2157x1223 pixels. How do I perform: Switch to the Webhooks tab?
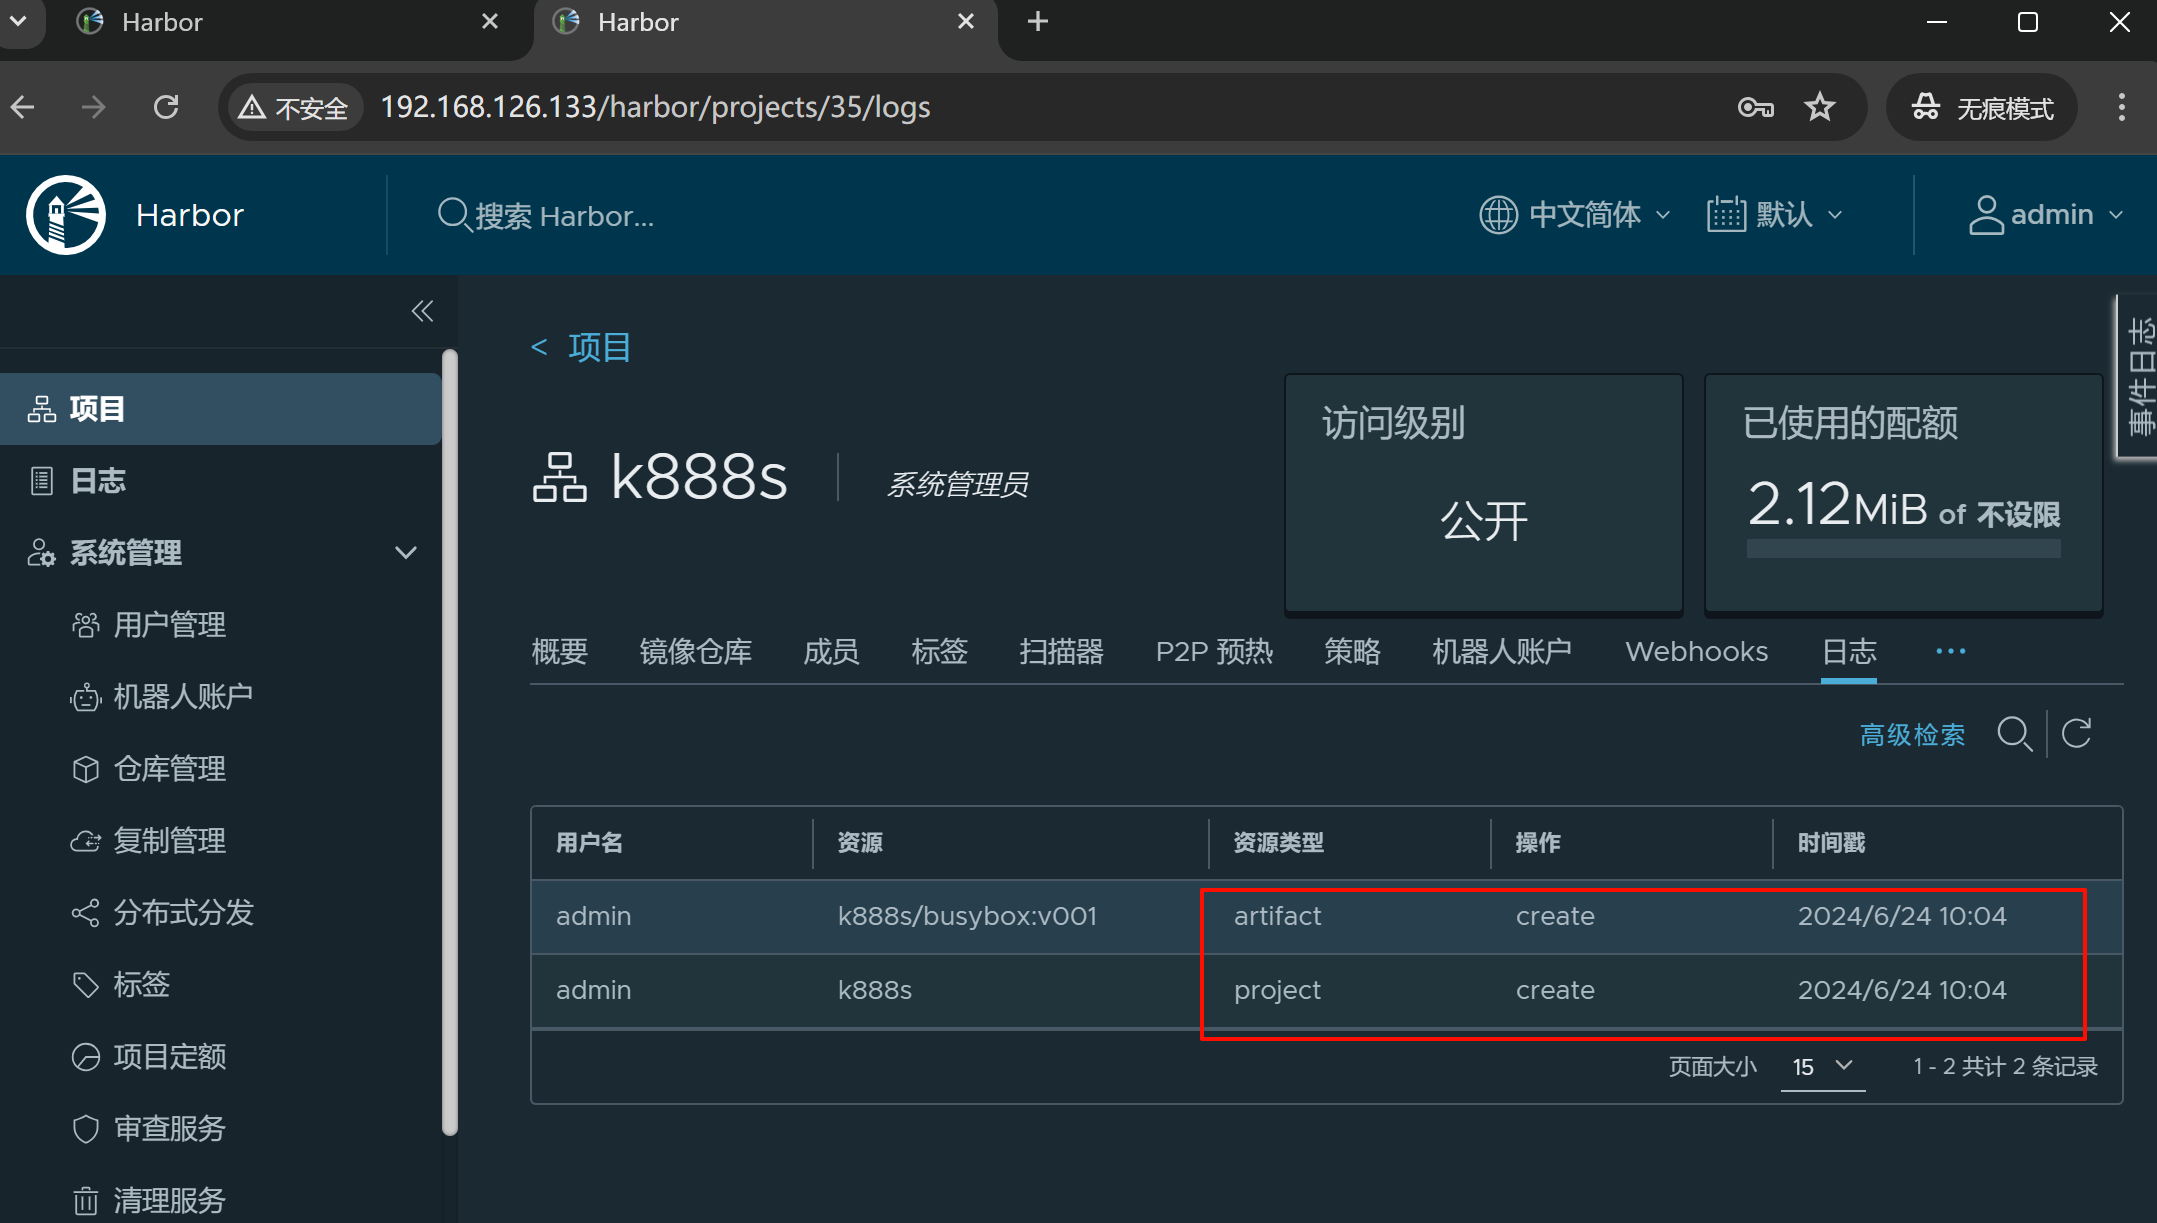pos(1696,652)
